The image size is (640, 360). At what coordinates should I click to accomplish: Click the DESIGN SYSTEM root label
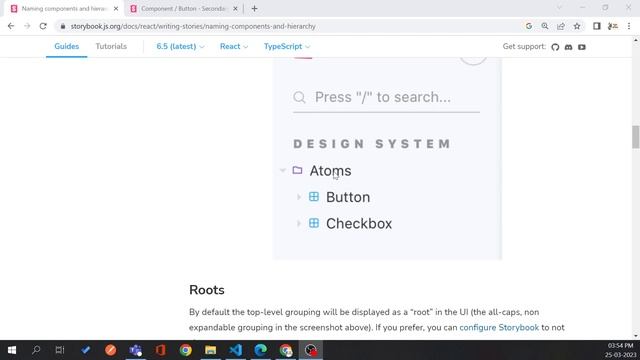point(372,144)
